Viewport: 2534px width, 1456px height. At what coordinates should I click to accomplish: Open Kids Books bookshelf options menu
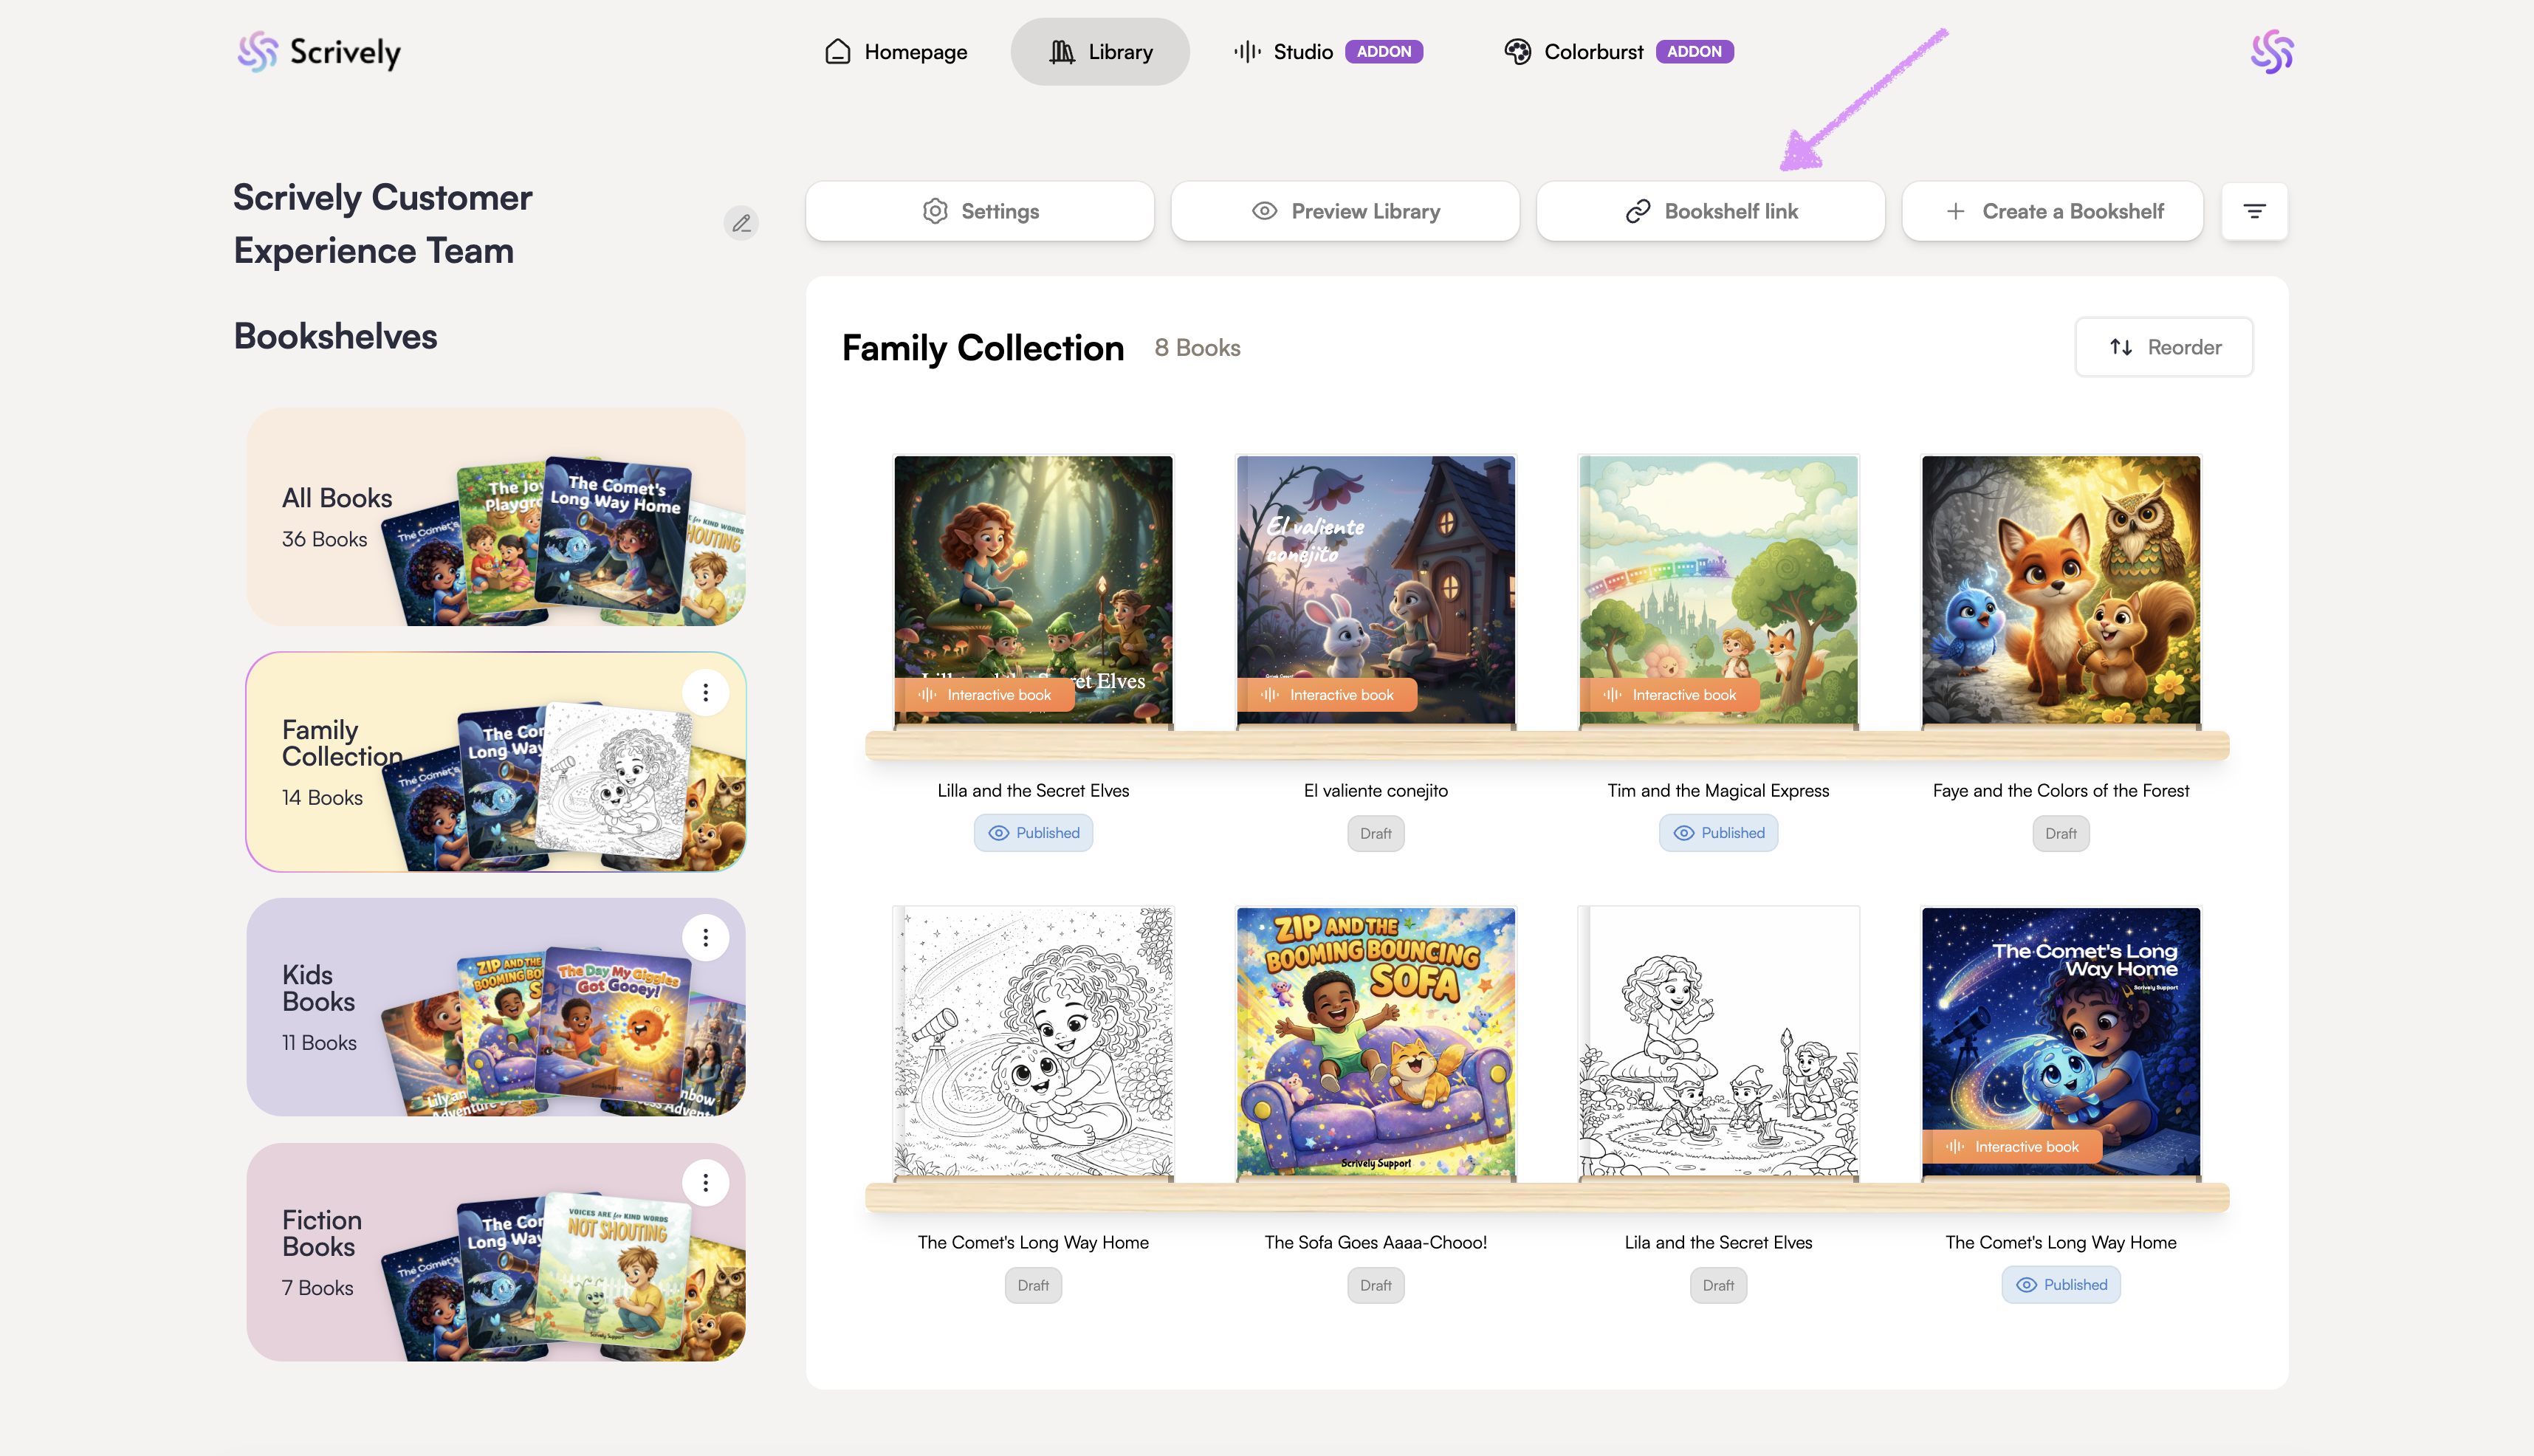[x=705, y=937]
